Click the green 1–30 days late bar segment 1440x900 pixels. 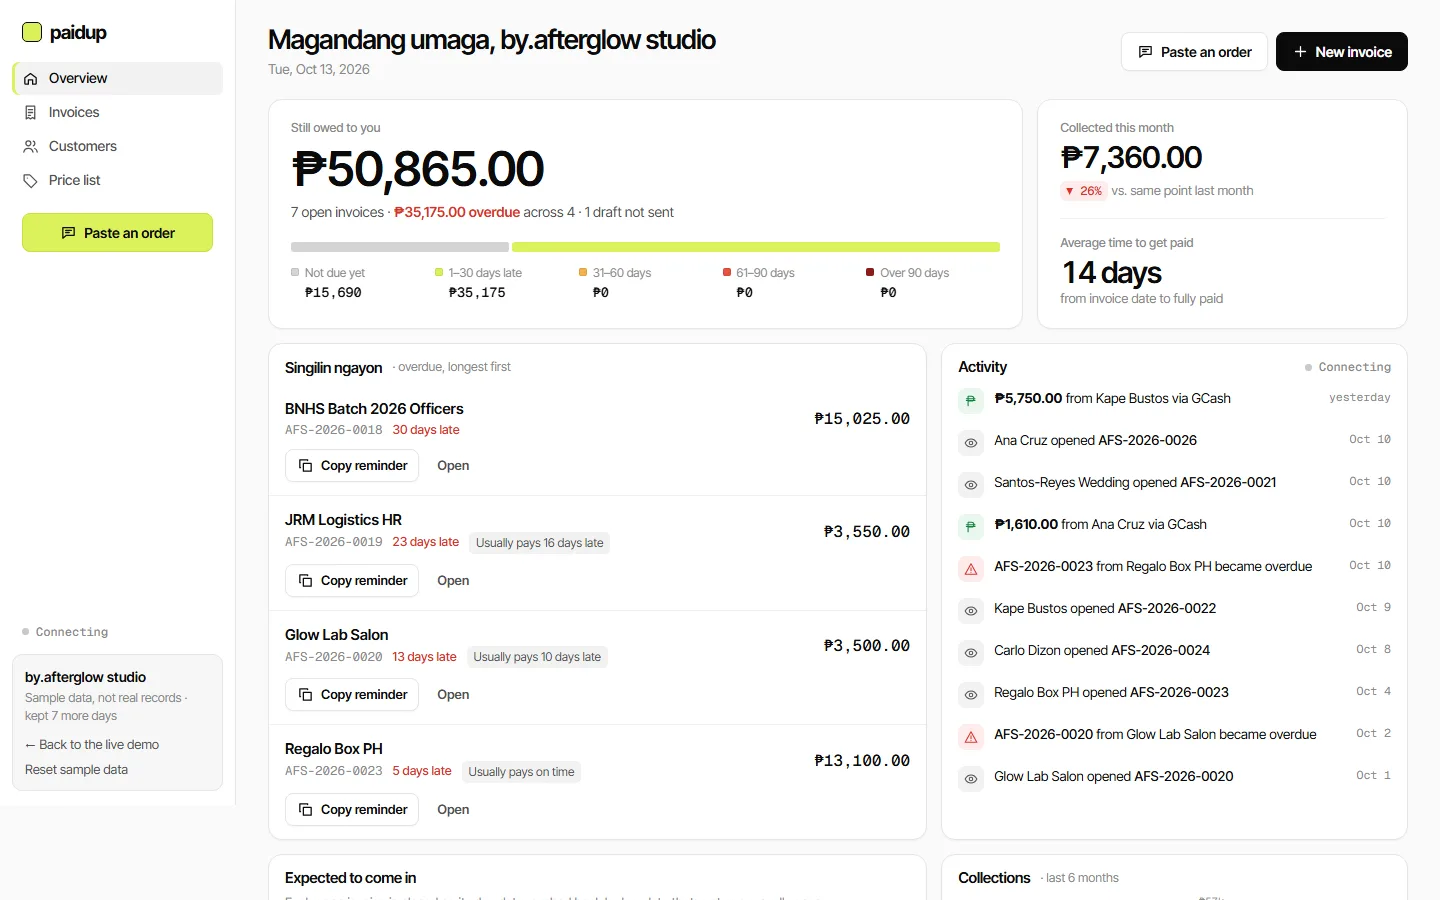756,247
